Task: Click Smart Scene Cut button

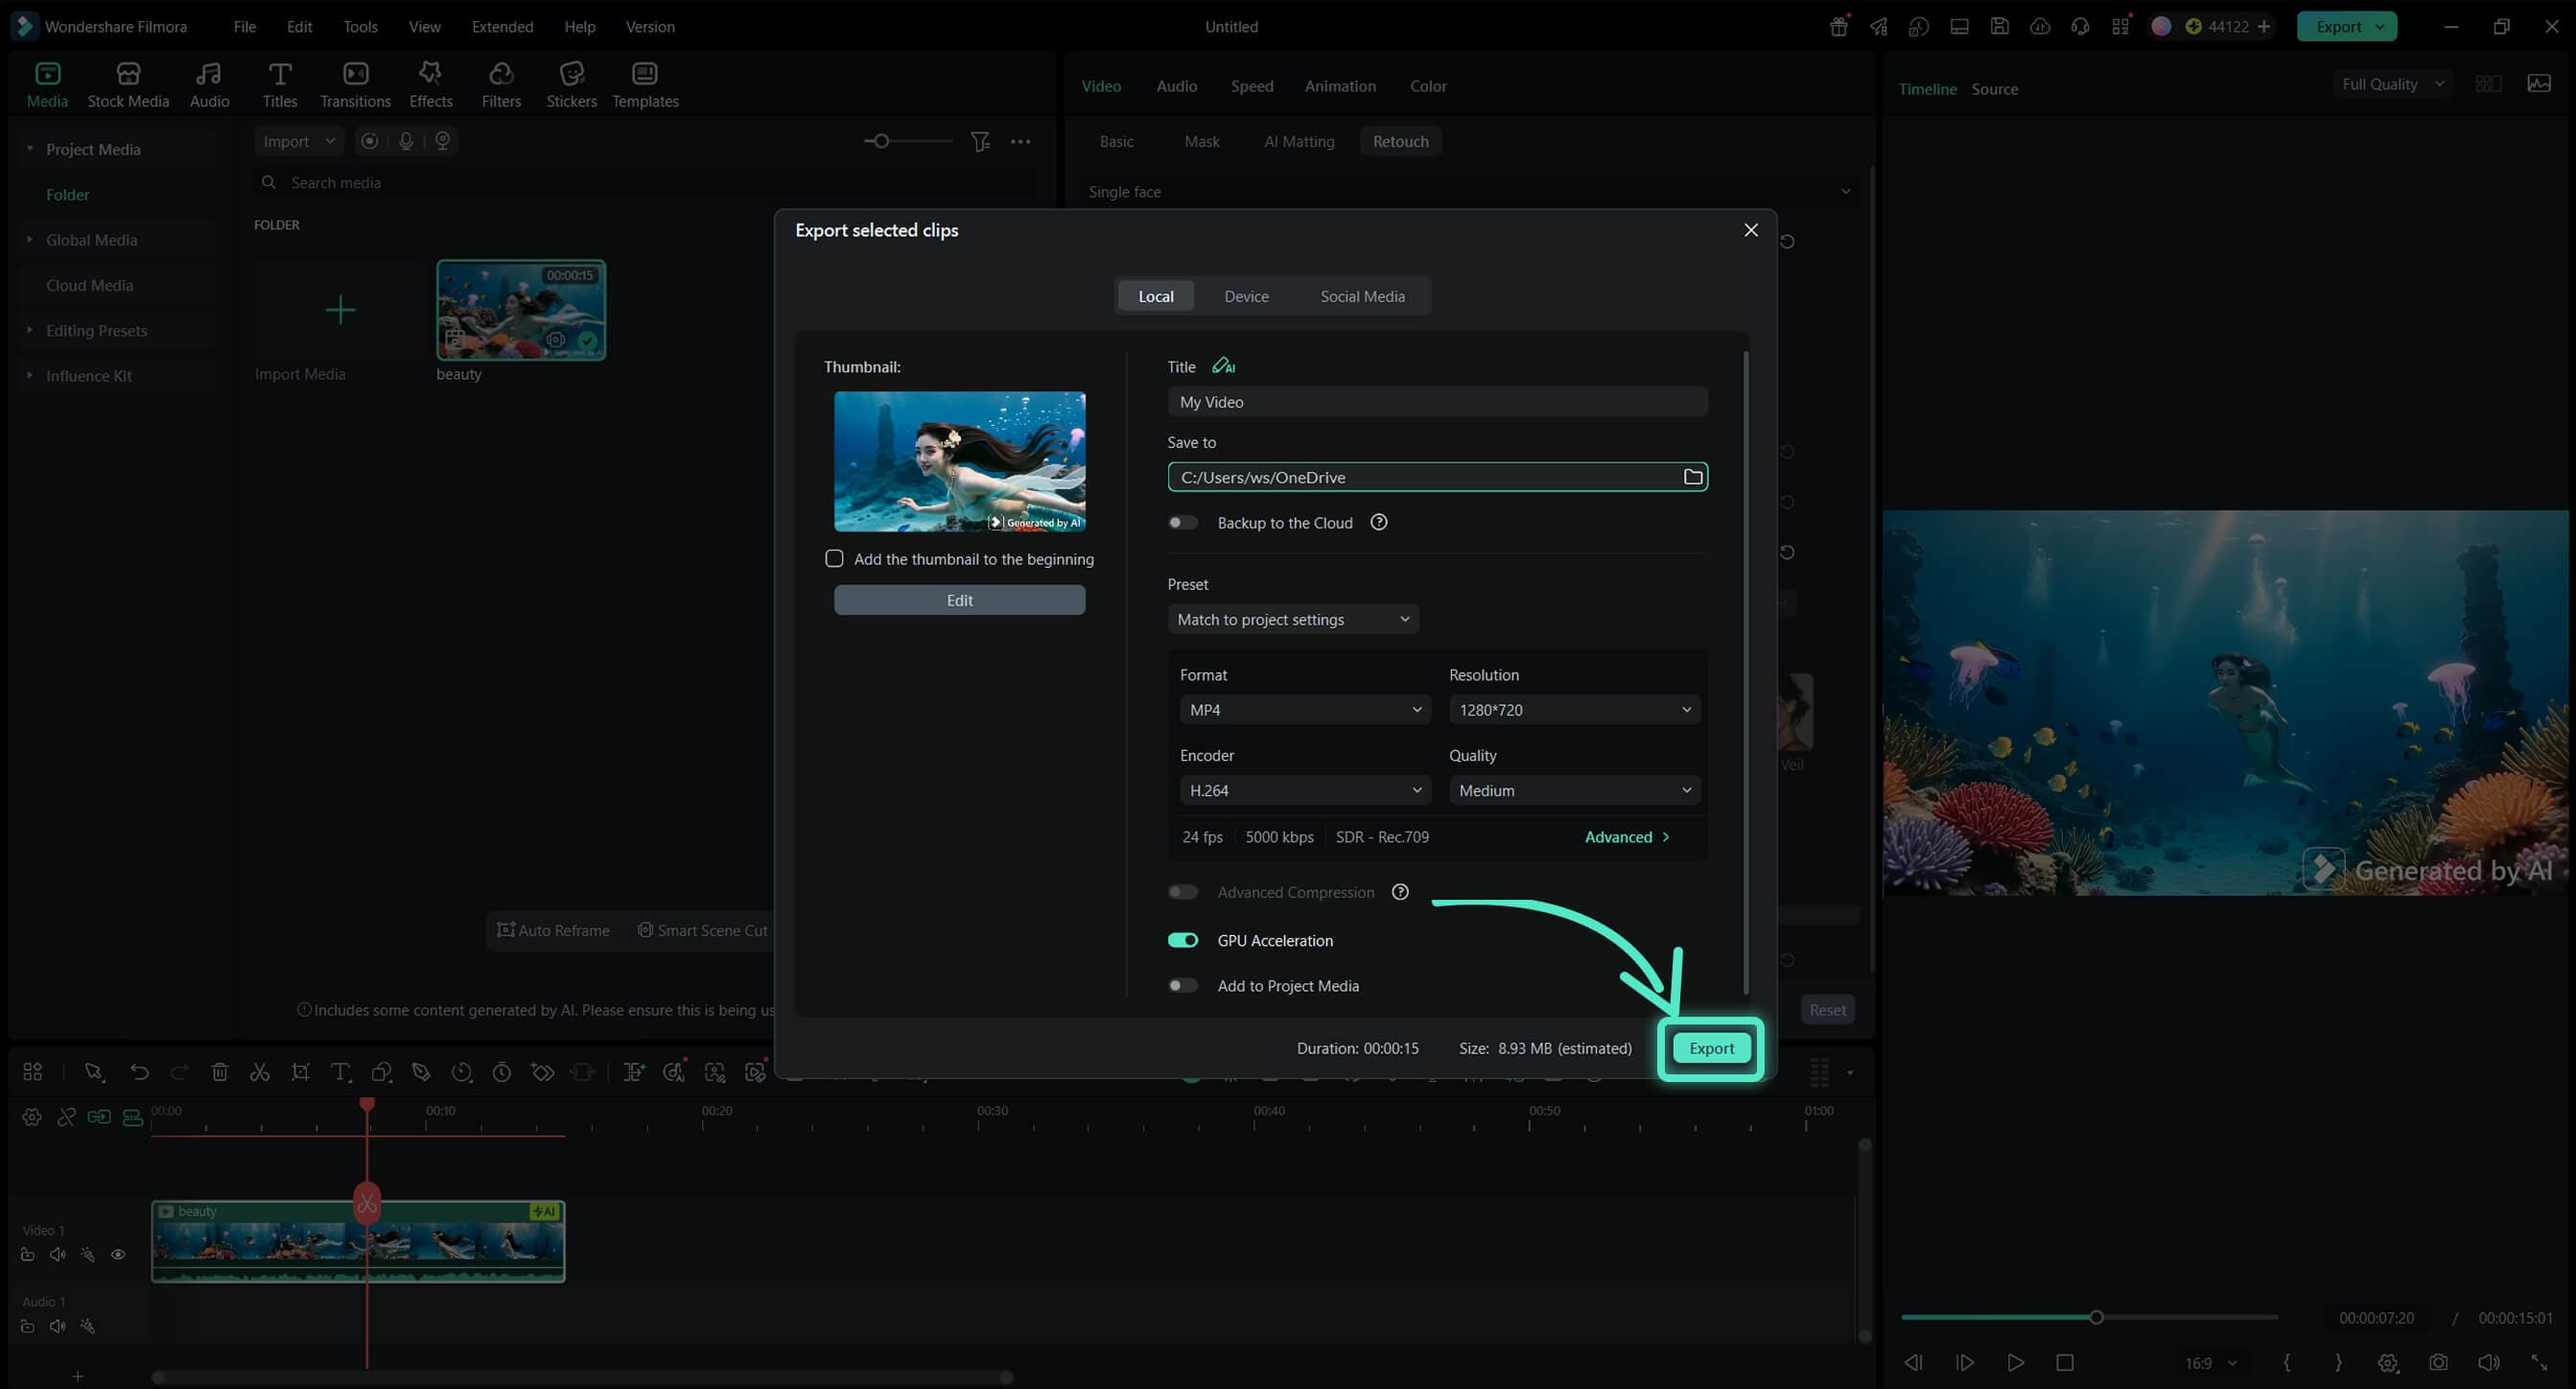Action: click(x=703, y=930)
